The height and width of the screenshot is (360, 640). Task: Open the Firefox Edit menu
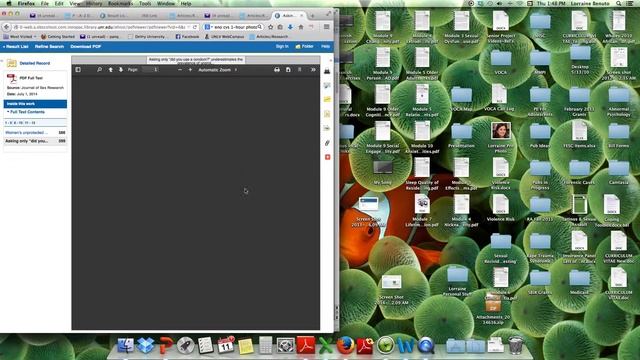click(59, 3)
